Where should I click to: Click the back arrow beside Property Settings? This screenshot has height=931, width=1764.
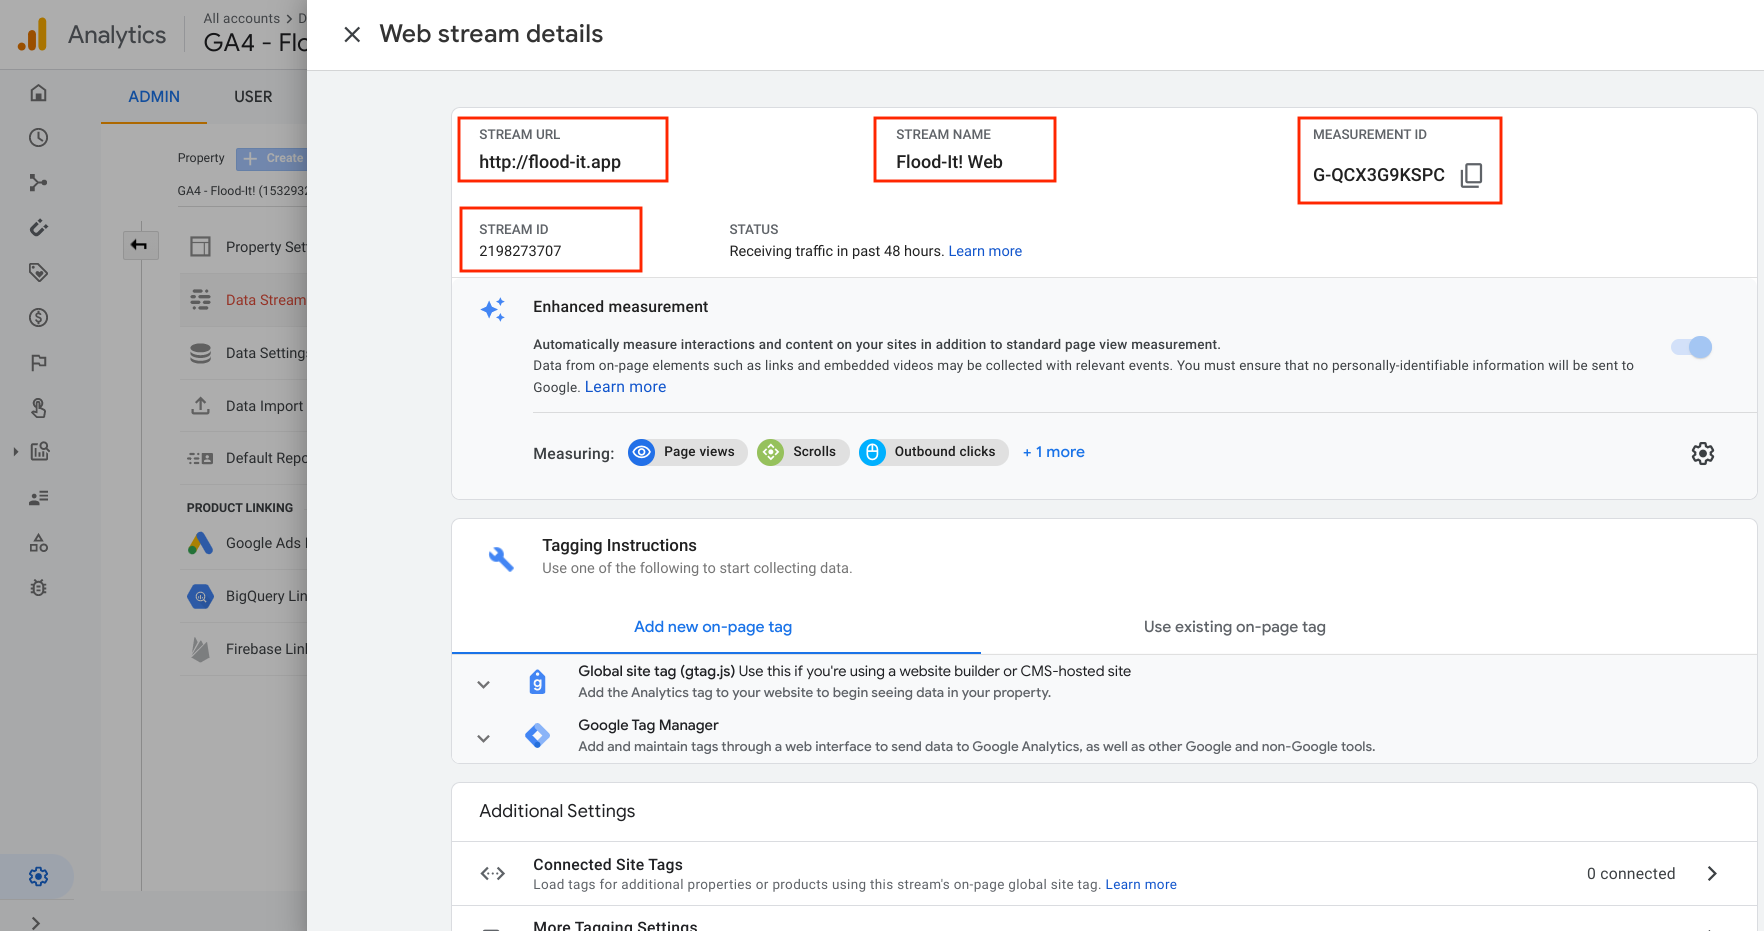(140, 245)
